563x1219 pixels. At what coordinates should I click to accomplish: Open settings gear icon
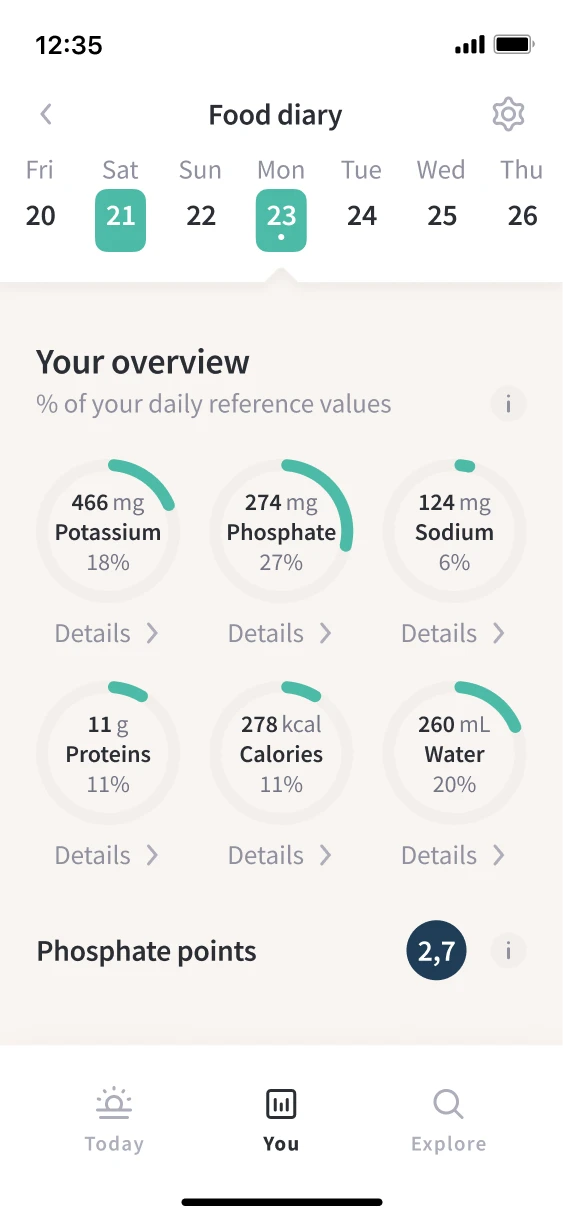(509, 115)
